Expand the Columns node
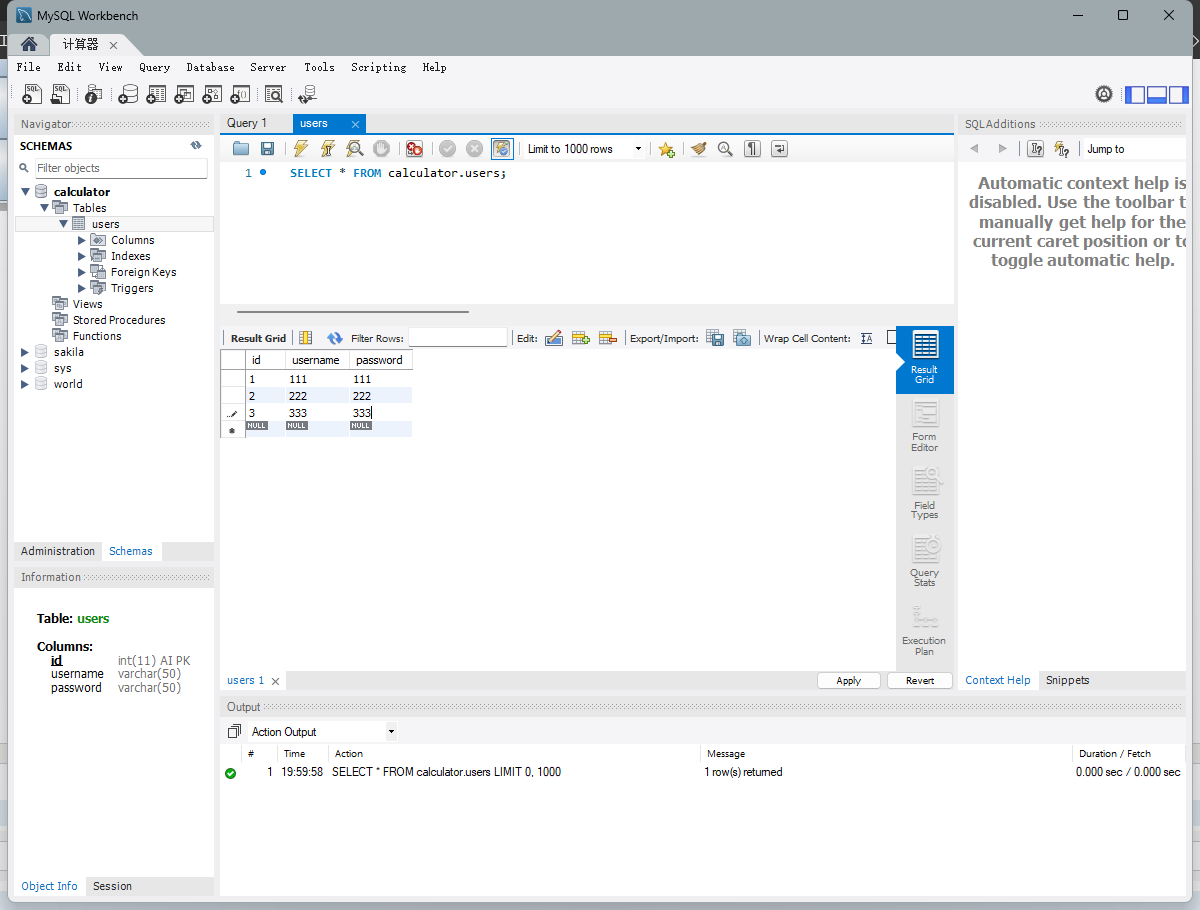 pyautogui.click(x=82, y=240)
